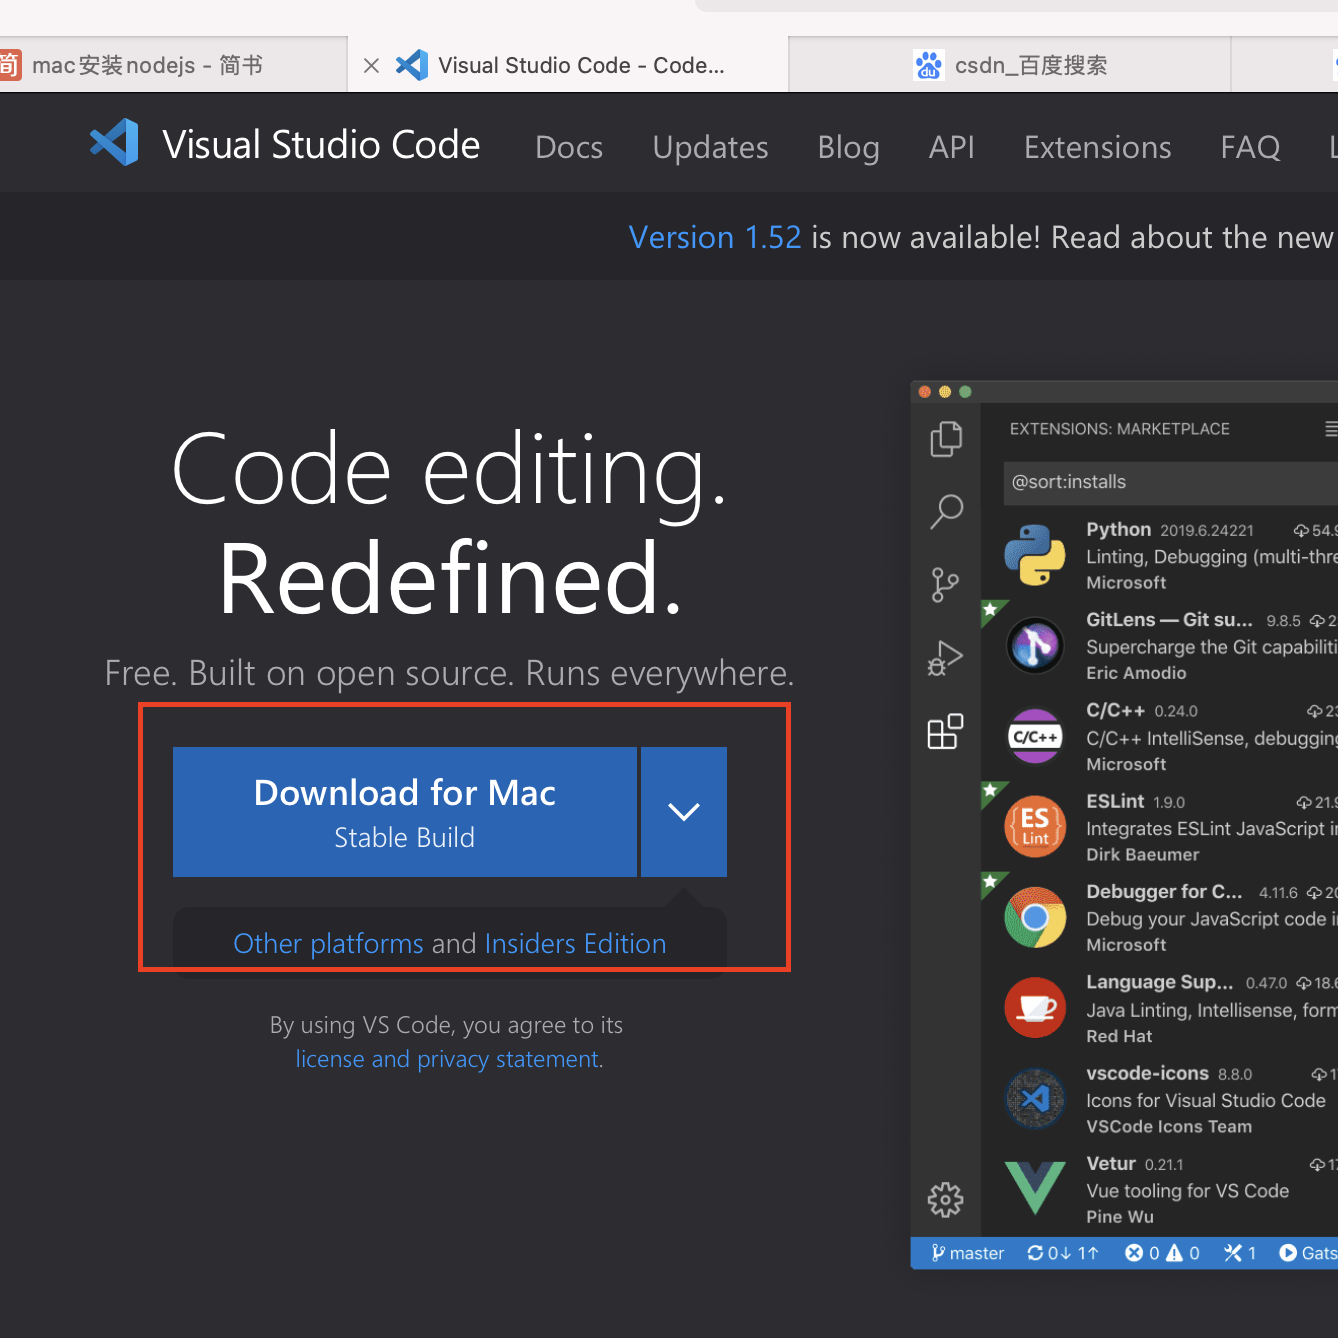1338x1338 pixels.
Task: Open the FAQ navigation item
Action: coord(1250,147)
